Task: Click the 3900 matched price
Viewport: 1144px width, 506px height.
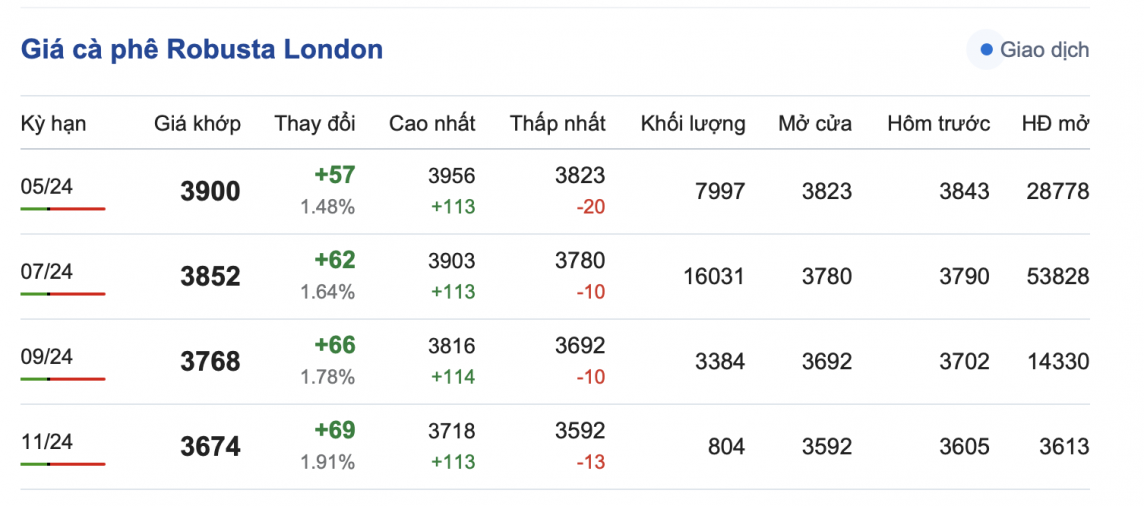Action: [x=210, y=191]
